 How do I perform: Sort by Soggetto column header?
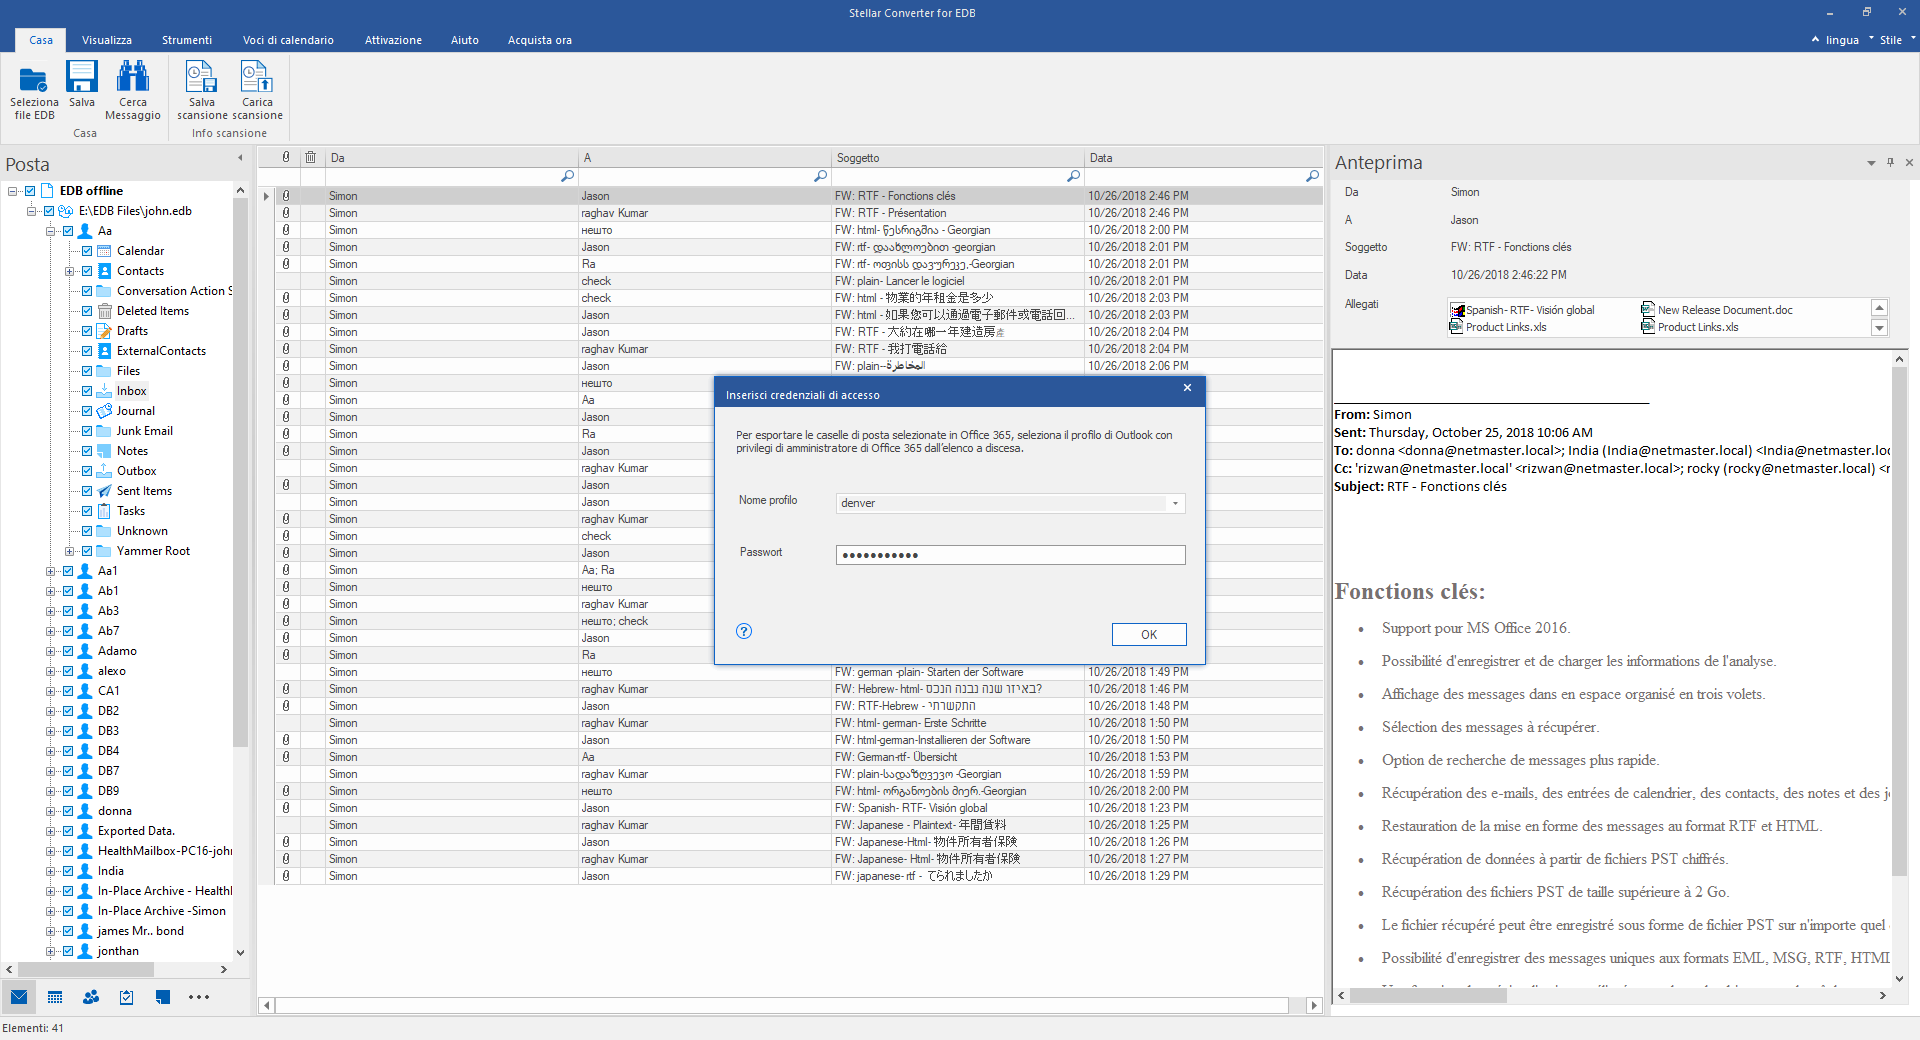pos(958,157)
